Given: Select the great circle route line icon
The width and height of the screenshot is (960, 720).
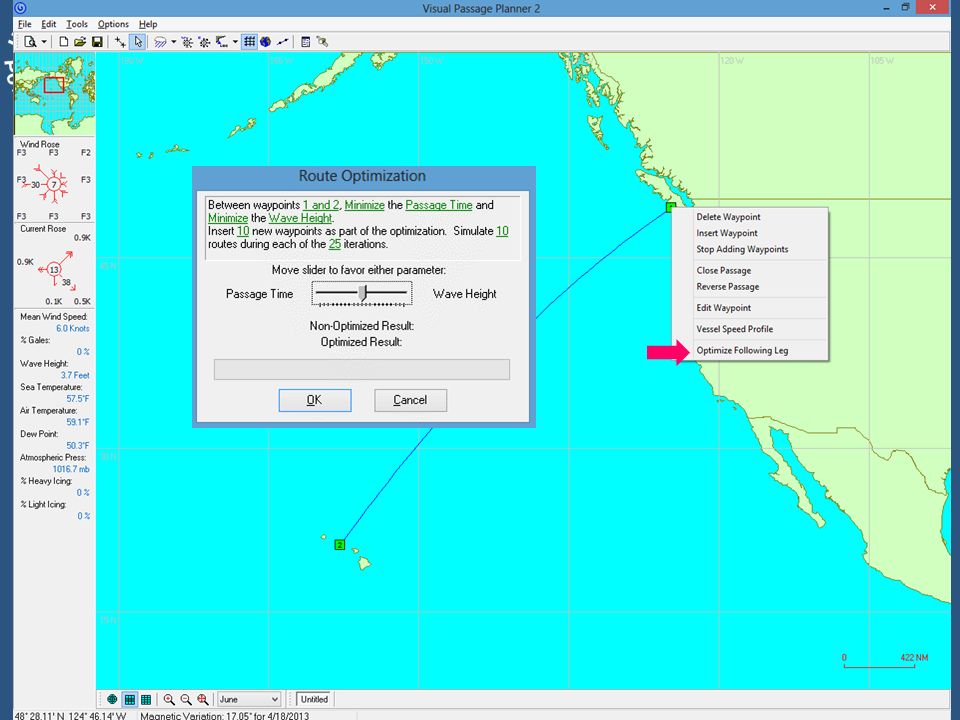Looking at the screenshot, I should coord(283,42).
